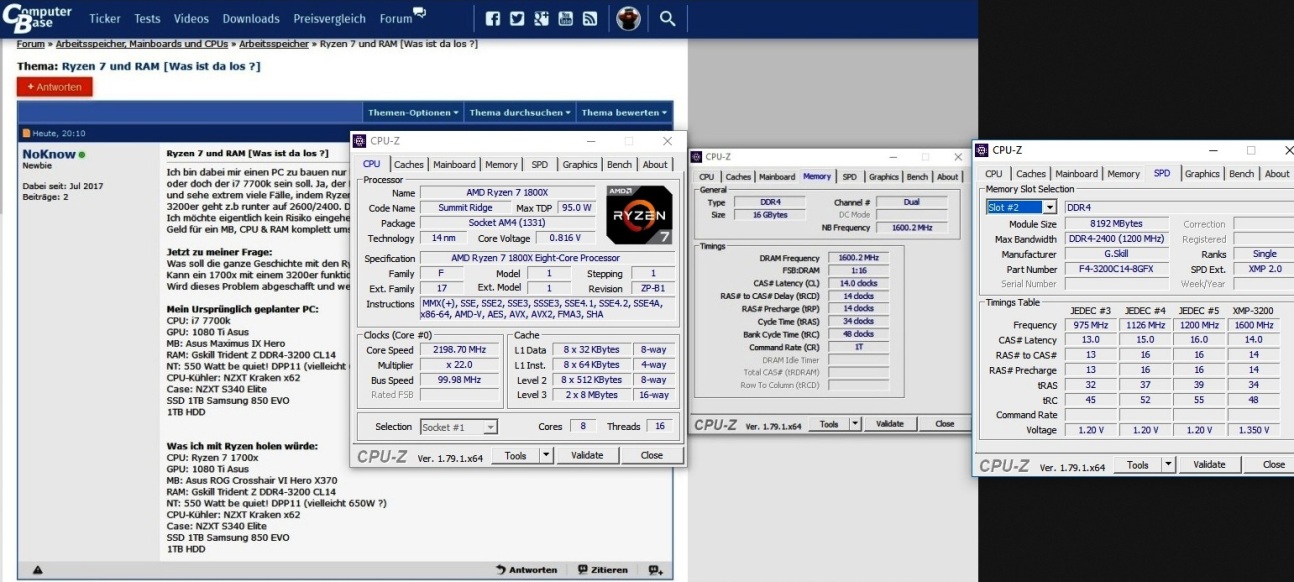Switch to Bench tab in processor CPU-Z window
The height and width of the screenshot is (582, 1294).
pyautogui.click(x=619, y=164)
